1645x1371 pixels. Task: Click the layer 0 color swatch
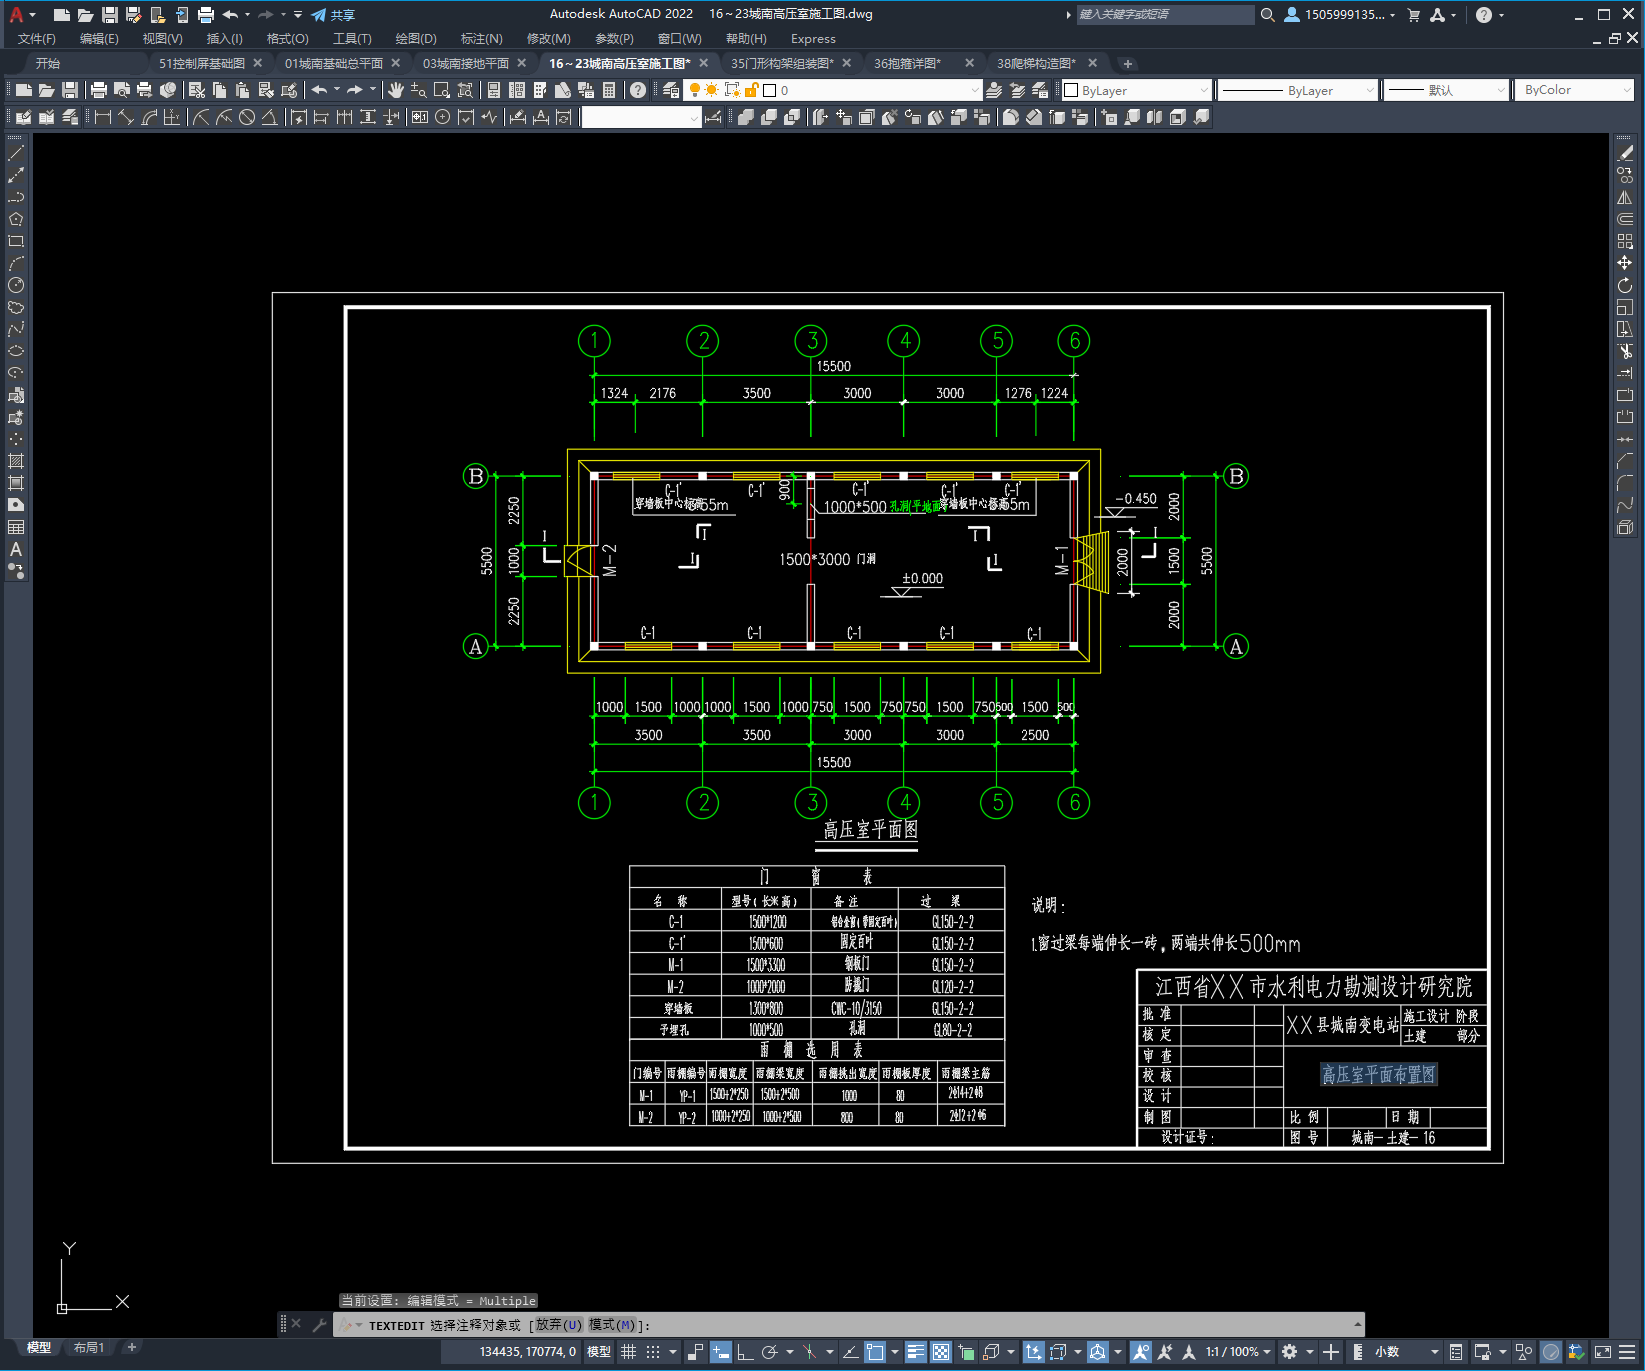click(770, 90)
